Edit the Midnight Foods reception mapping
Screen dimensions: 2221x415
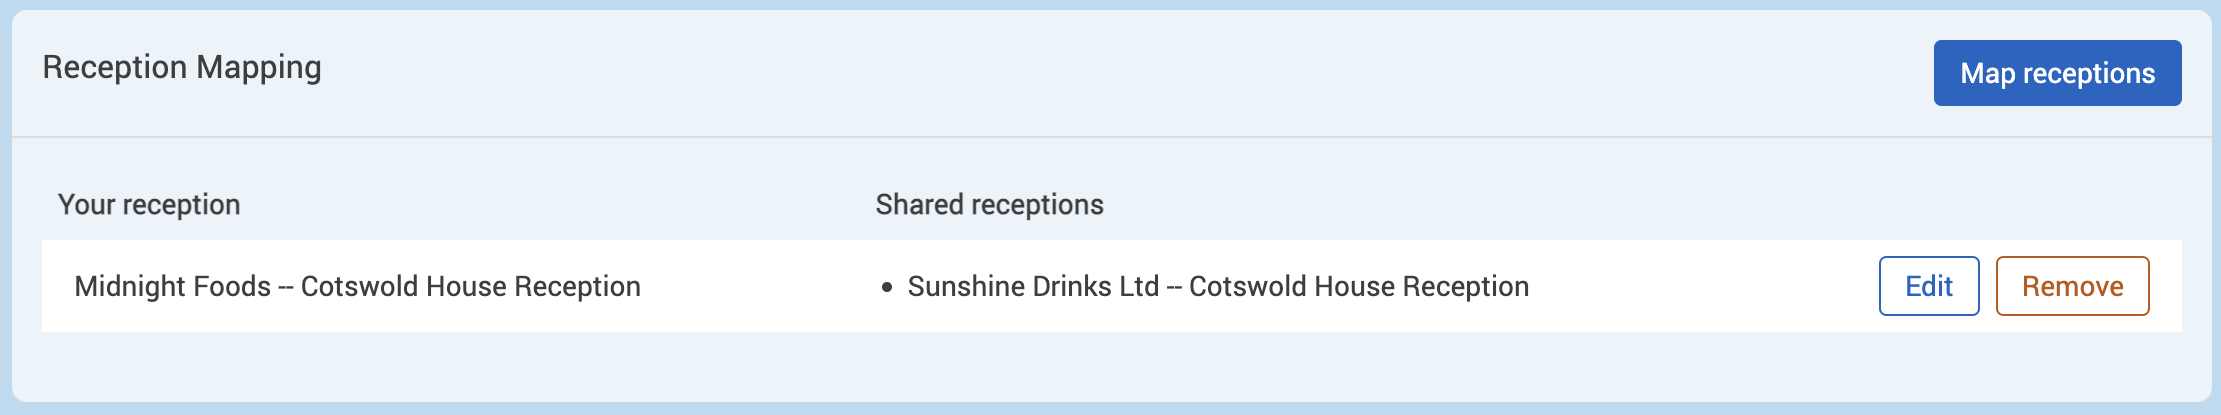1928,286
